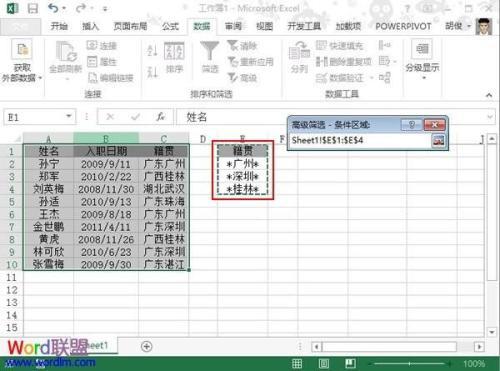Sort descending with the Z-A icon
This screenshot has width=500, height=371.
point(152,72)
